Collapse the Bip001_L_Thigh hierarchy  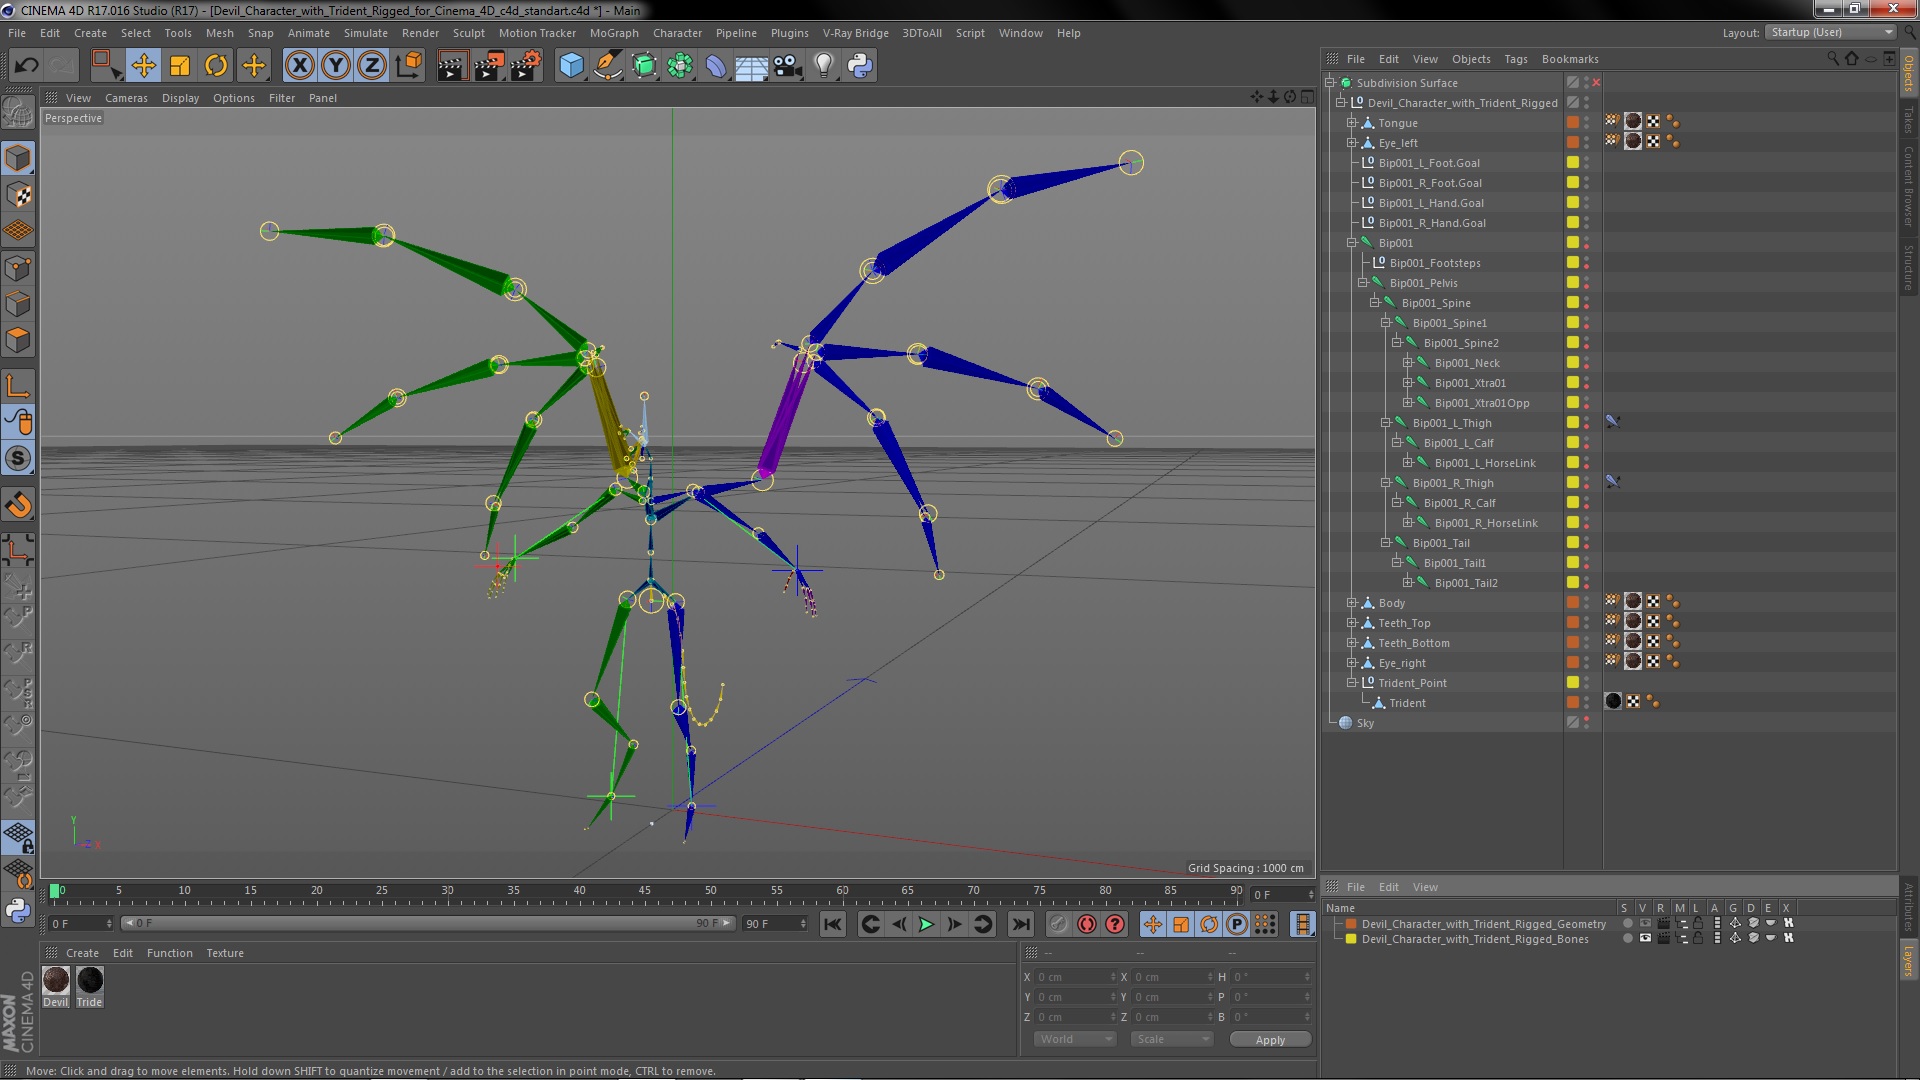[1385, 422]
